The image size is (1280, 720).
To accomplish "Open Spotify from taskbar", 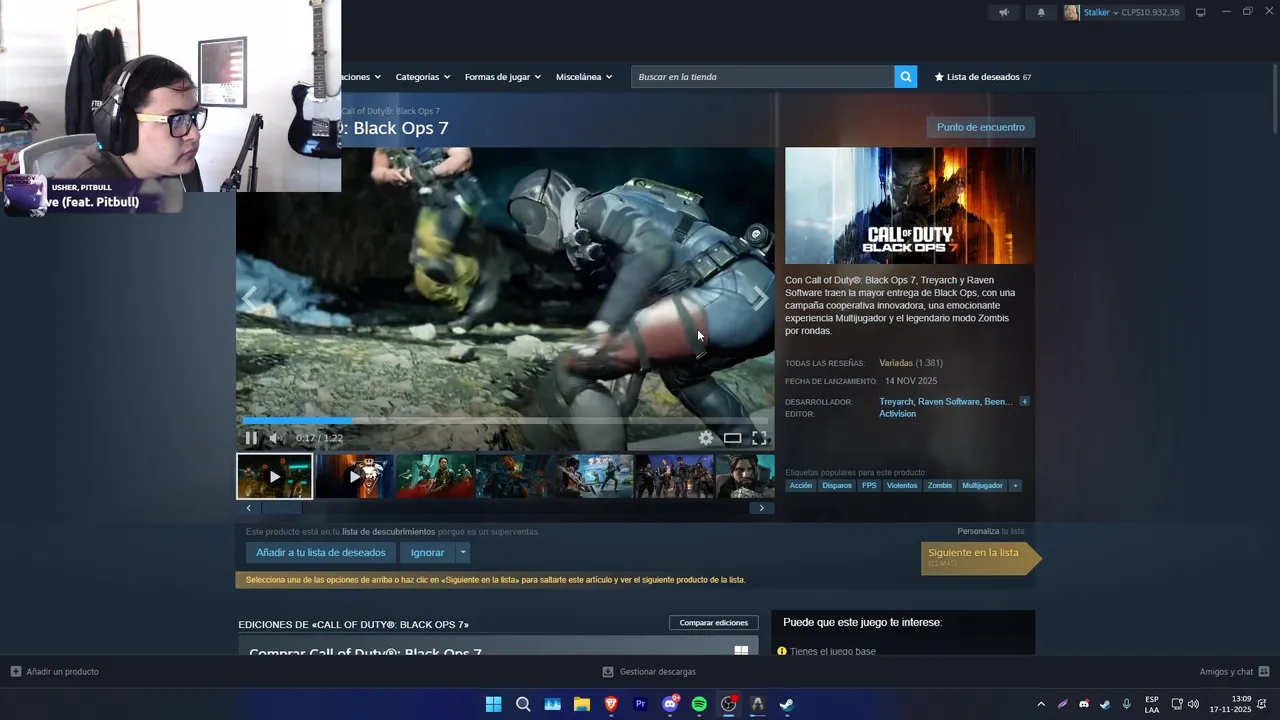I will click(x=699, y=704).
